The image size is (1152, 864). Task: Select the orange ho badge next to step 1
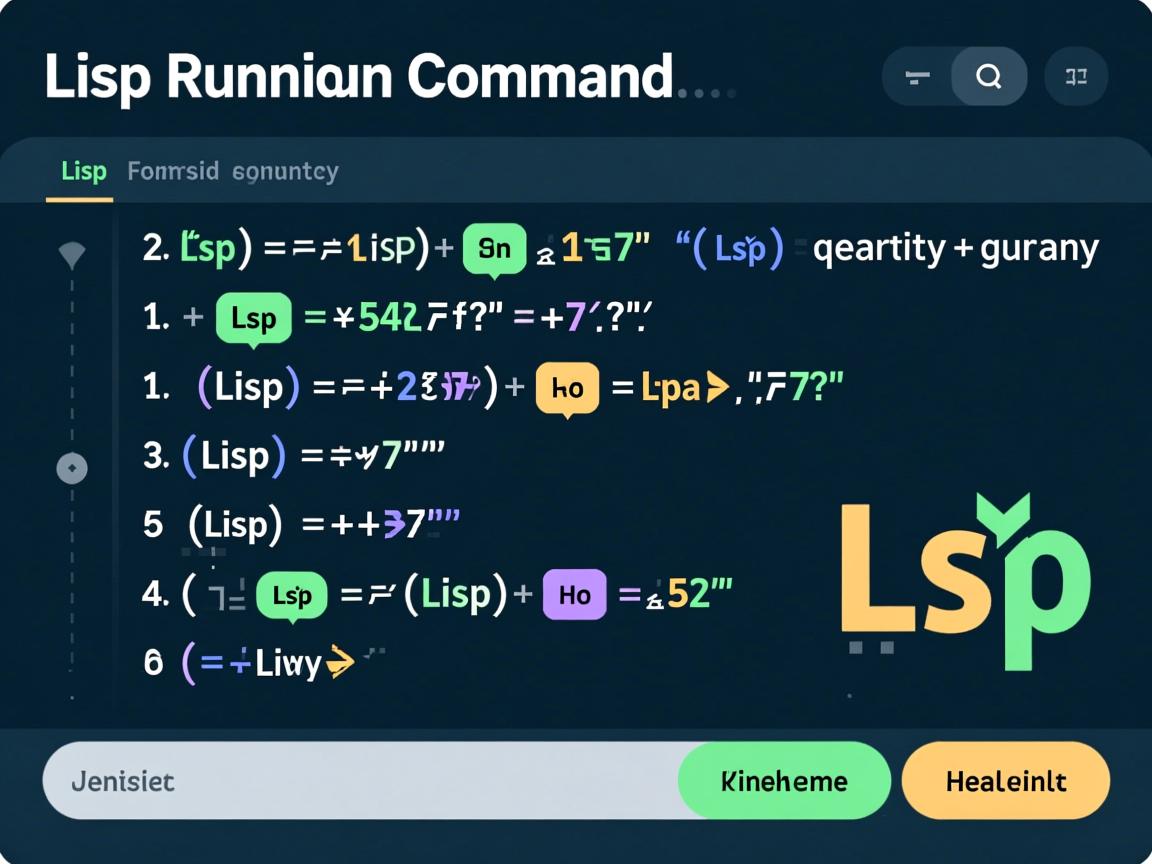[567, 387]
